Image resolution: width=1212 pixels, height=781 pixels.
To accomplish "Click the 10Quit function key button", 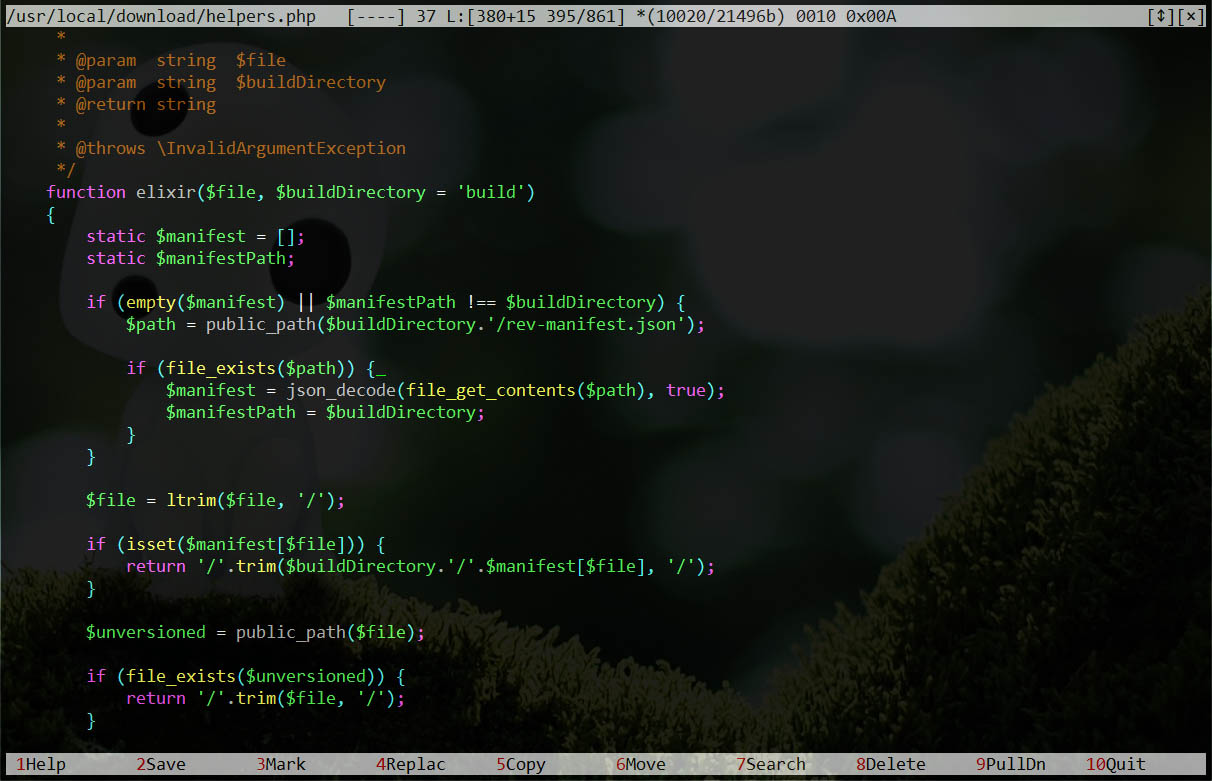I will [1116, 764].
